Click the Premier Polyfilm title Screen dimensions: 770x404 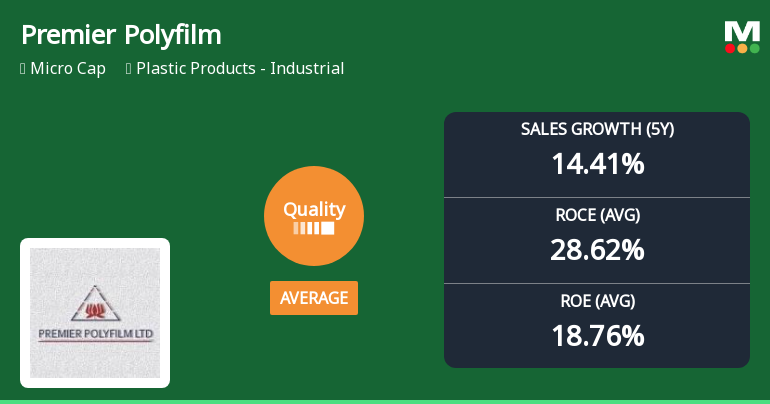(121, 35)
